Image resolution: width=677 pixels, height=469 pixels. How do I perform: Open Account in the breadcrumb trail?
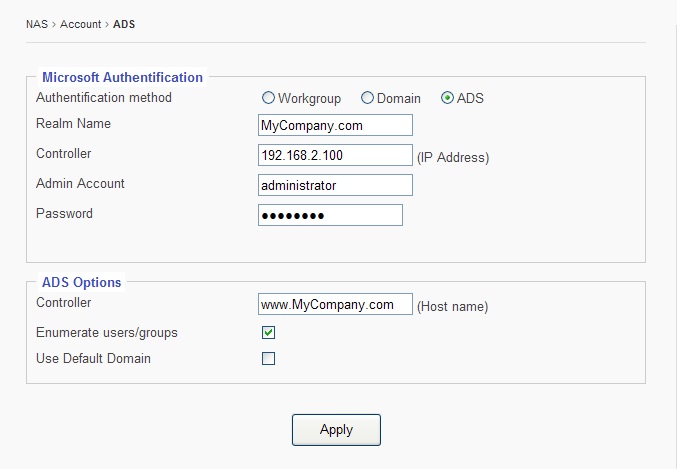coord(80,24)
